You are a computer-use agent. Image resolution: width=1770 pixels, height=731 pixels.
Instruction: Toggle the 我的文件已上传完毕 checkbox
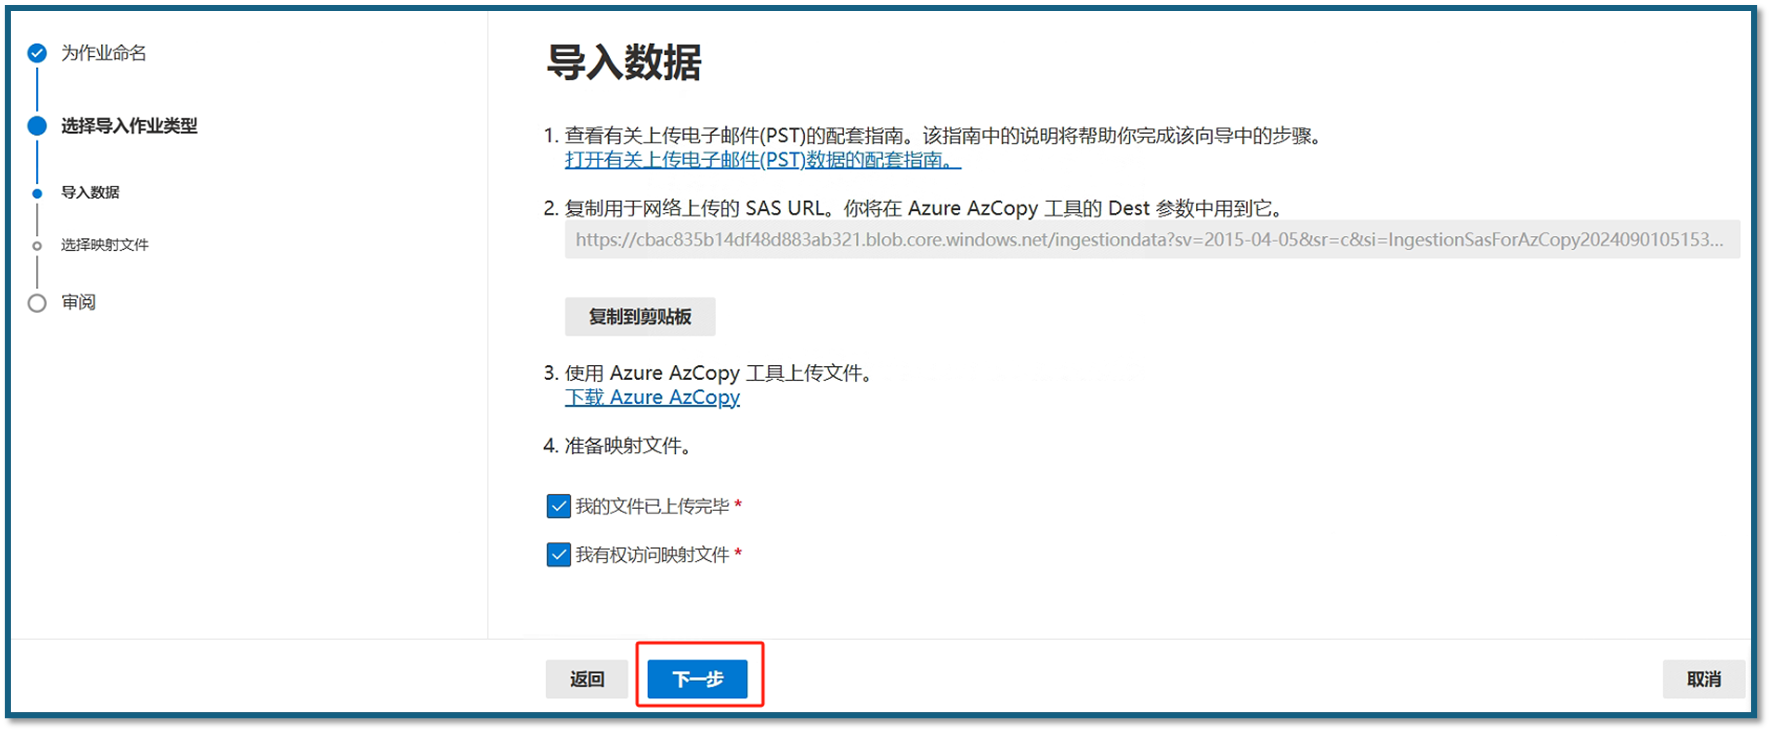[559, 507]
